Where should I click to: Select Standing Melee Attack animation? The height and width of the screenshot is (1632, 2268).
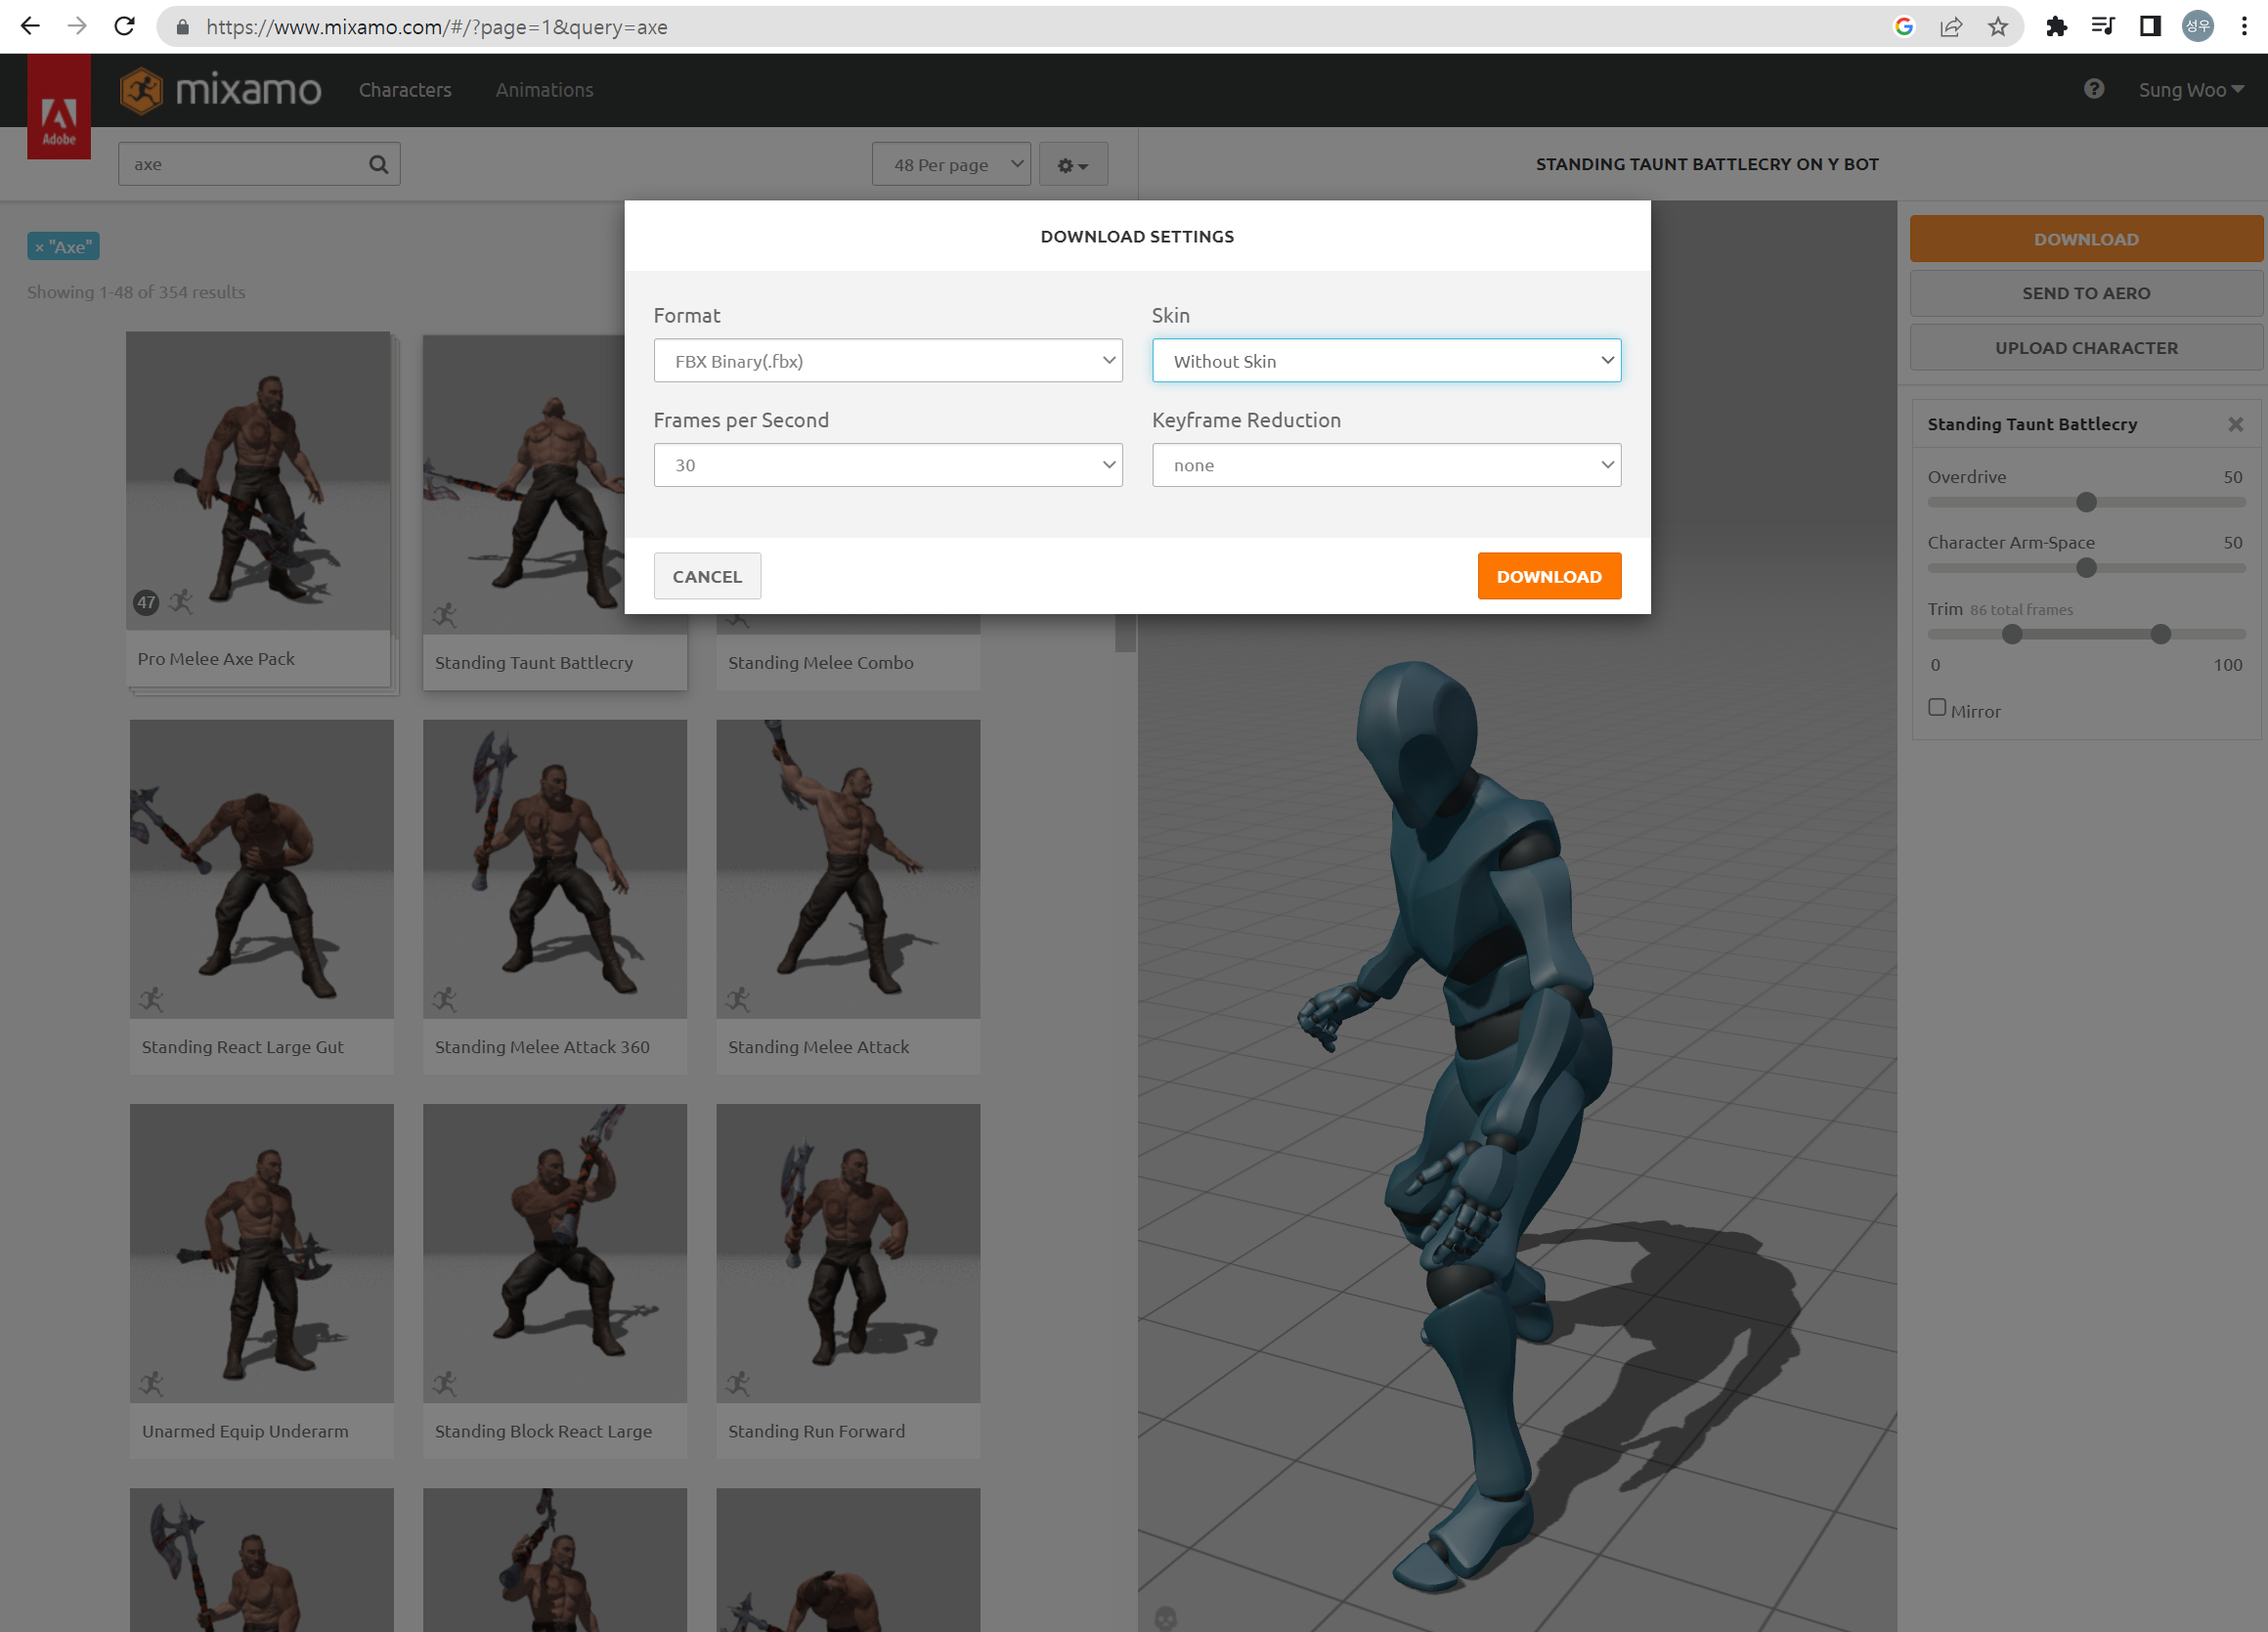[848, 897]
